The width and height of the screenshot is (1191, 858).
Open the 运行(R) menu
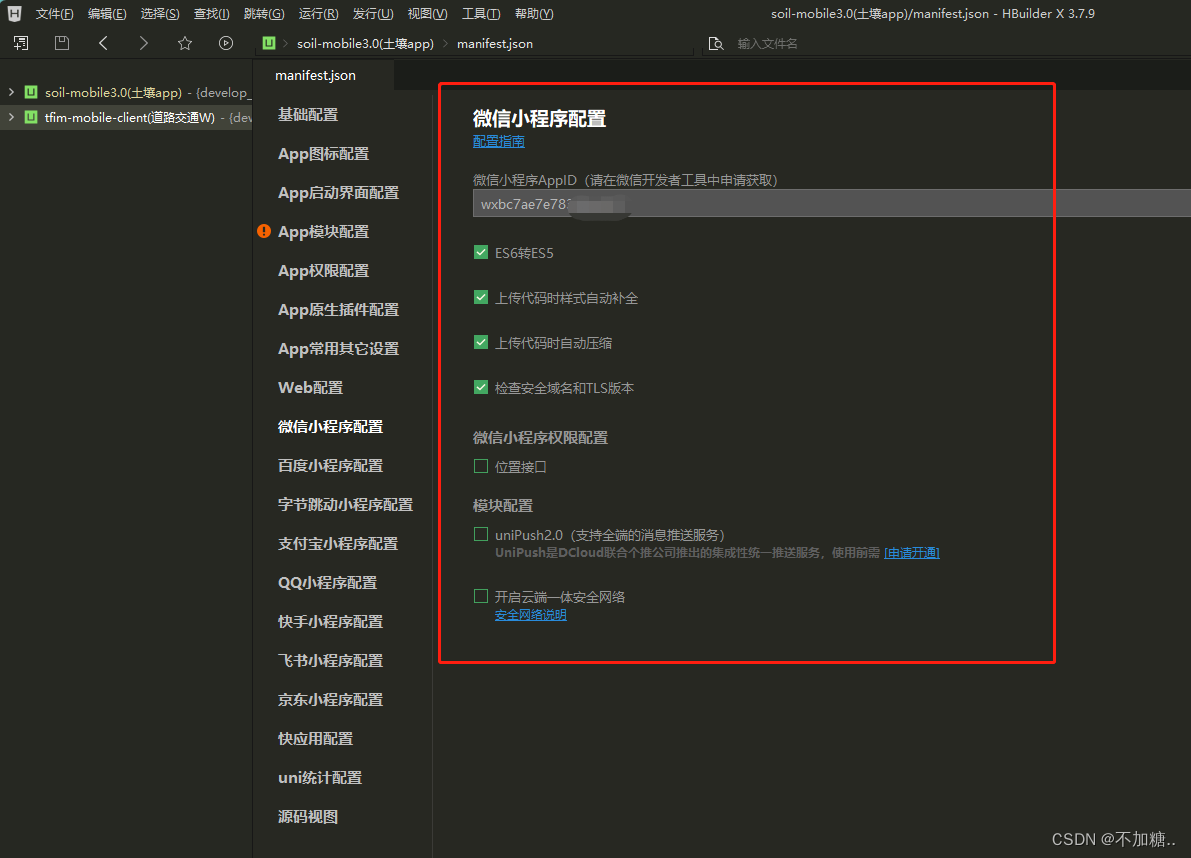click(318, 14)
